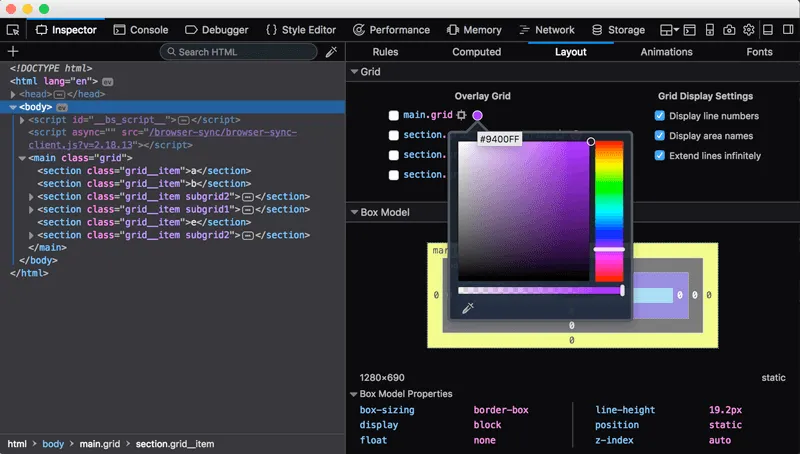The image size is (800, 454).
Task: Switch to the Computed panel tab
Action: 477,52
